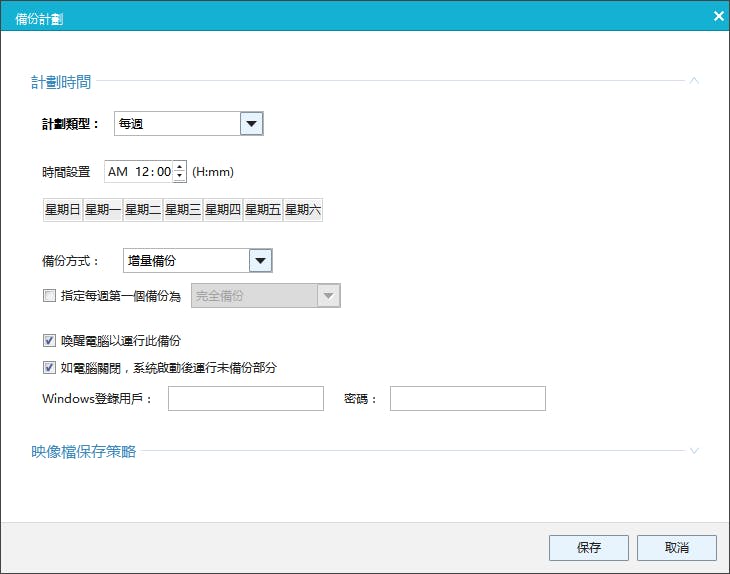The image size is (730, 574).
Task: Toggle 星期日 day button
Action: 63,210
